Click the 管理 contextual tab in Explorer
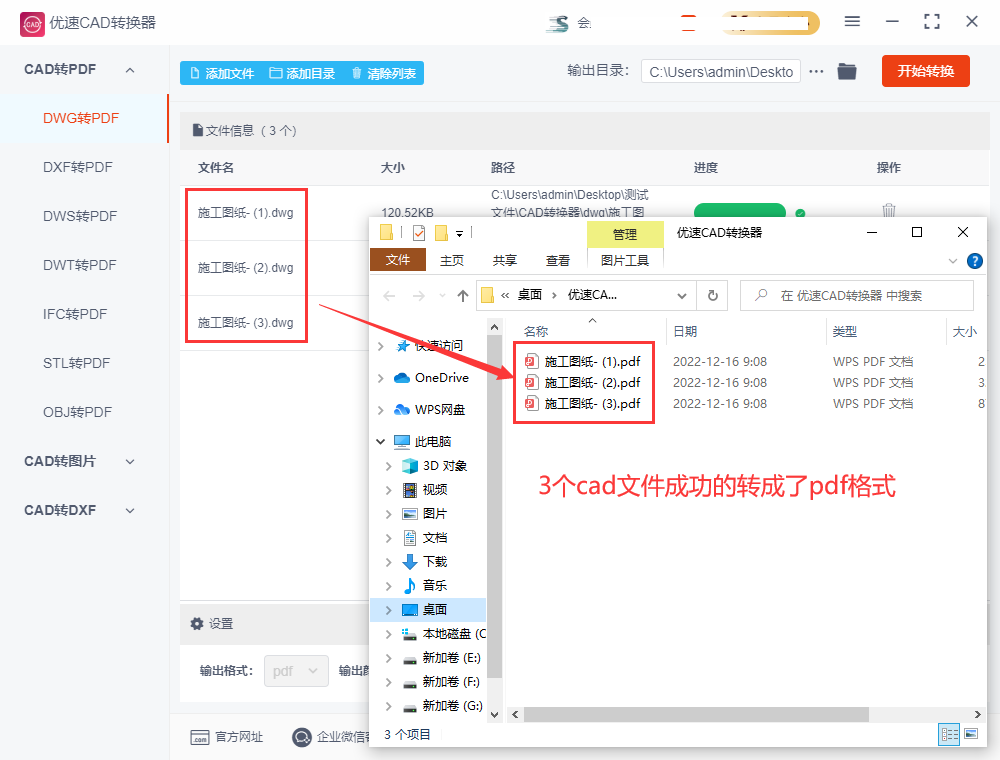The height and width of the screenshot is (760, 1000). [x=624, y=234]
